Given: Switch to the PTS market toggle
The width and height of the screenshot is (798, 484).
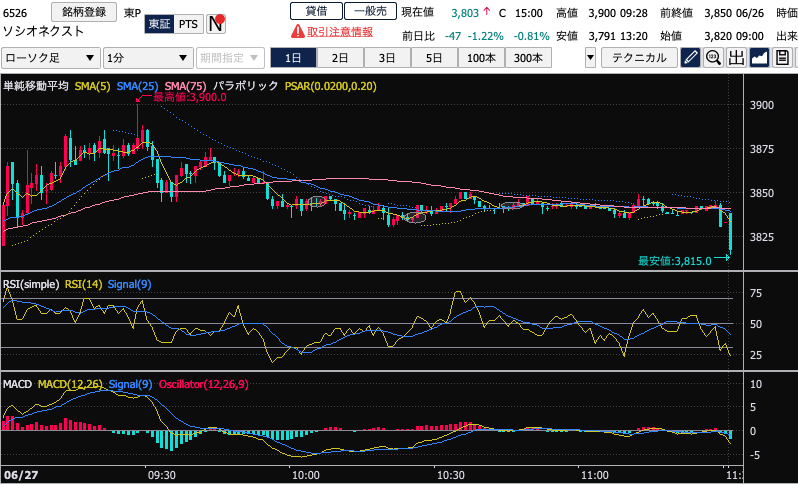Looking at the screenshot, I should (x=187, y=23).
